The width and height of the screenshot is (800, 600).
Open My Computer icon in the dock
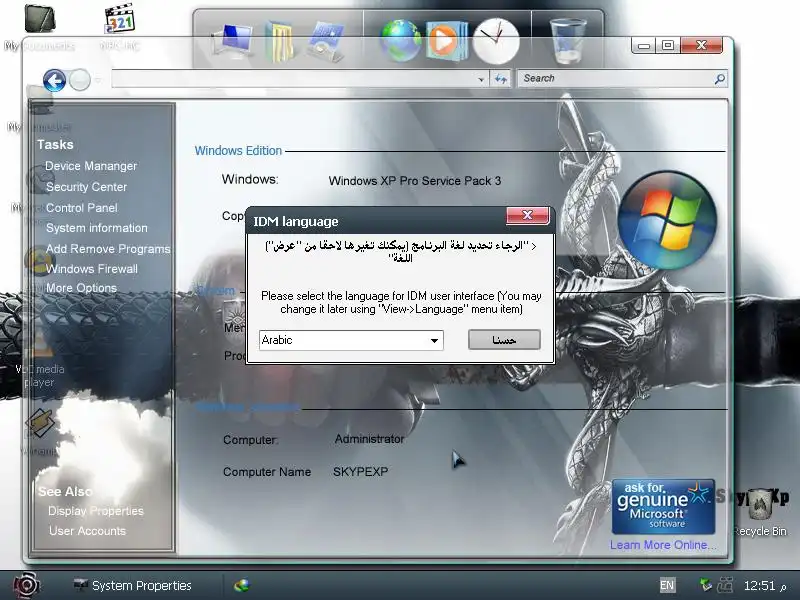tap(233, 40)
